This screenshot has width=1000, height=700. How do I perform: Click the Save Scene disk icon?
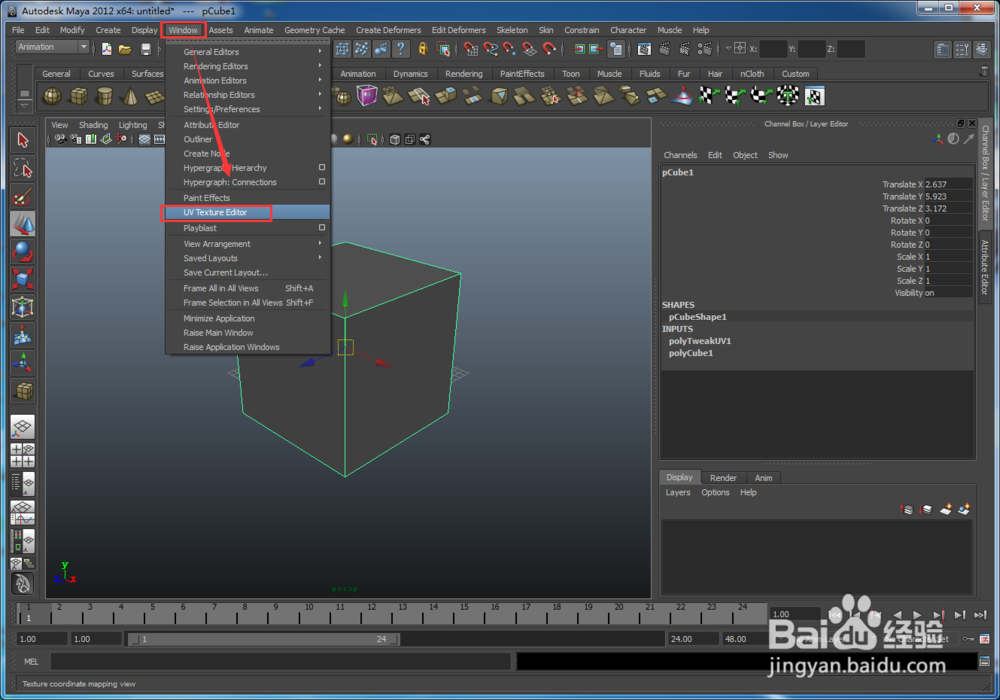pyautogui.click(x=145, y=49)
